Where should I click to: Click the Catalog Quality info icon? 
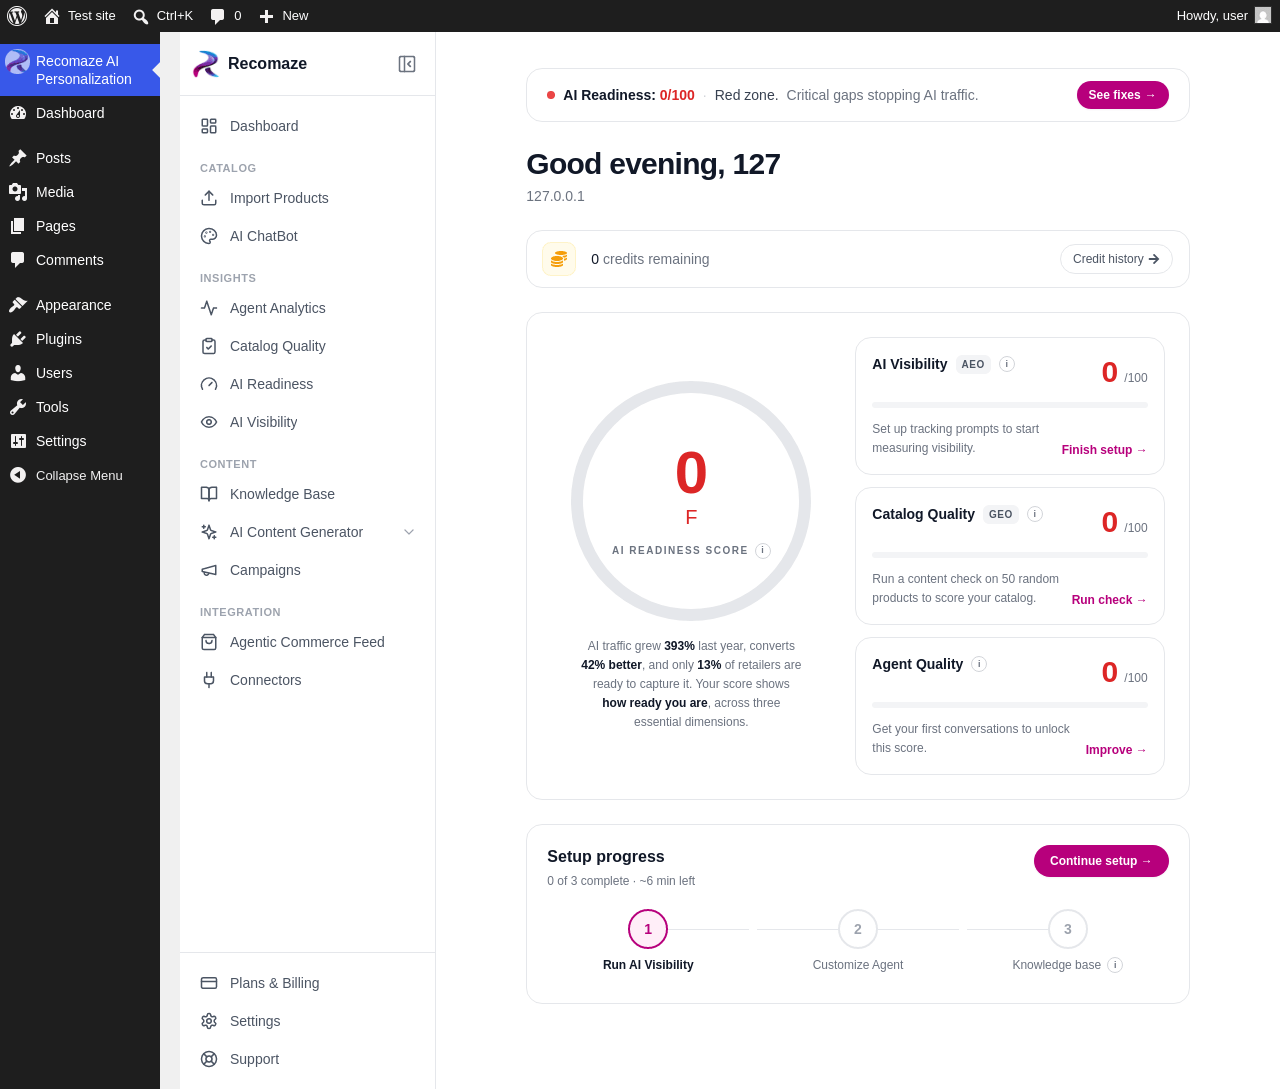(x=1035, y=514)
